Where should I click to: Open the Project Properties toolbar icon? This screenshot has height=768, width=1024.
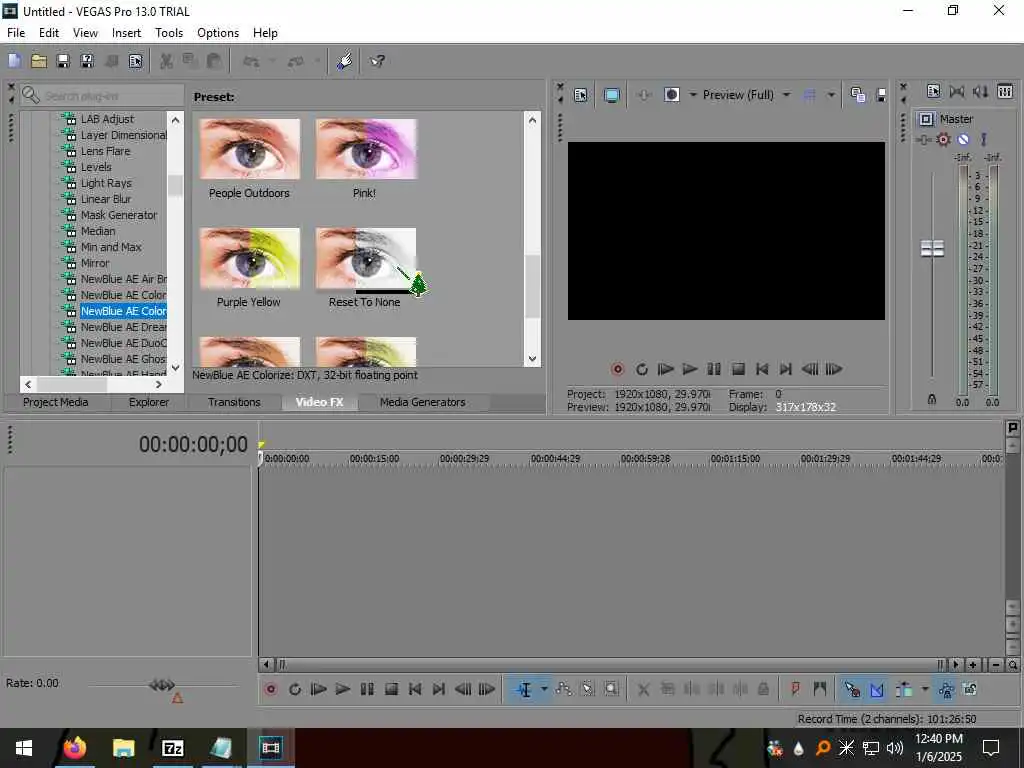[x=135, y=61]
